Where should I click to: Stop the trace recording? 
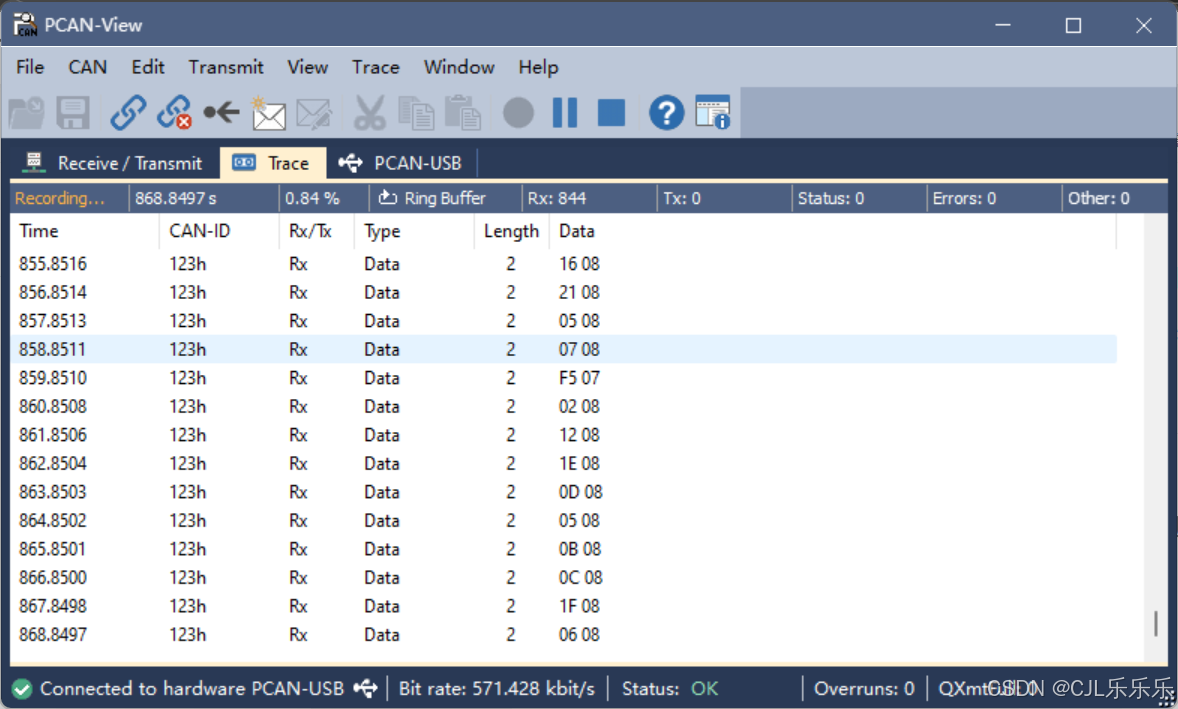pos(612,113)
